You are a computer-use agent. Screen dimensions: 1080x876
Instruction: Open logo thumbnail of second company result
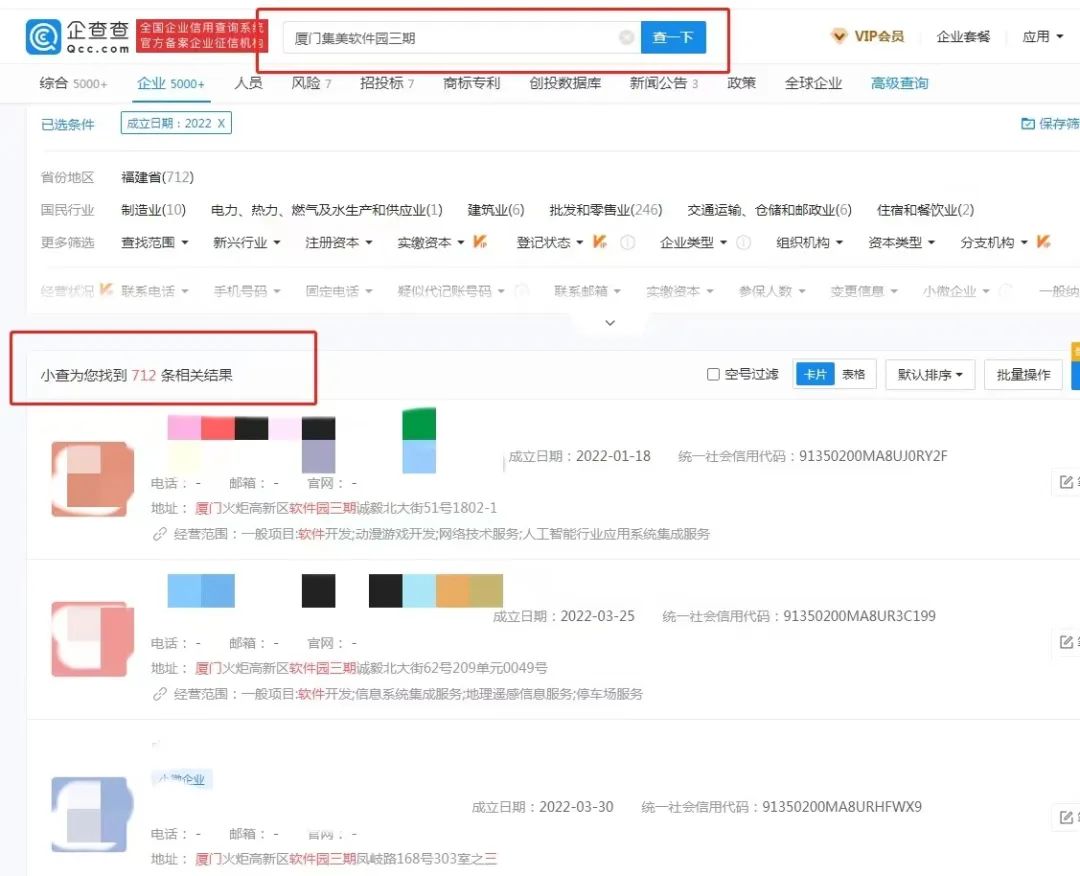coord(92,639)
